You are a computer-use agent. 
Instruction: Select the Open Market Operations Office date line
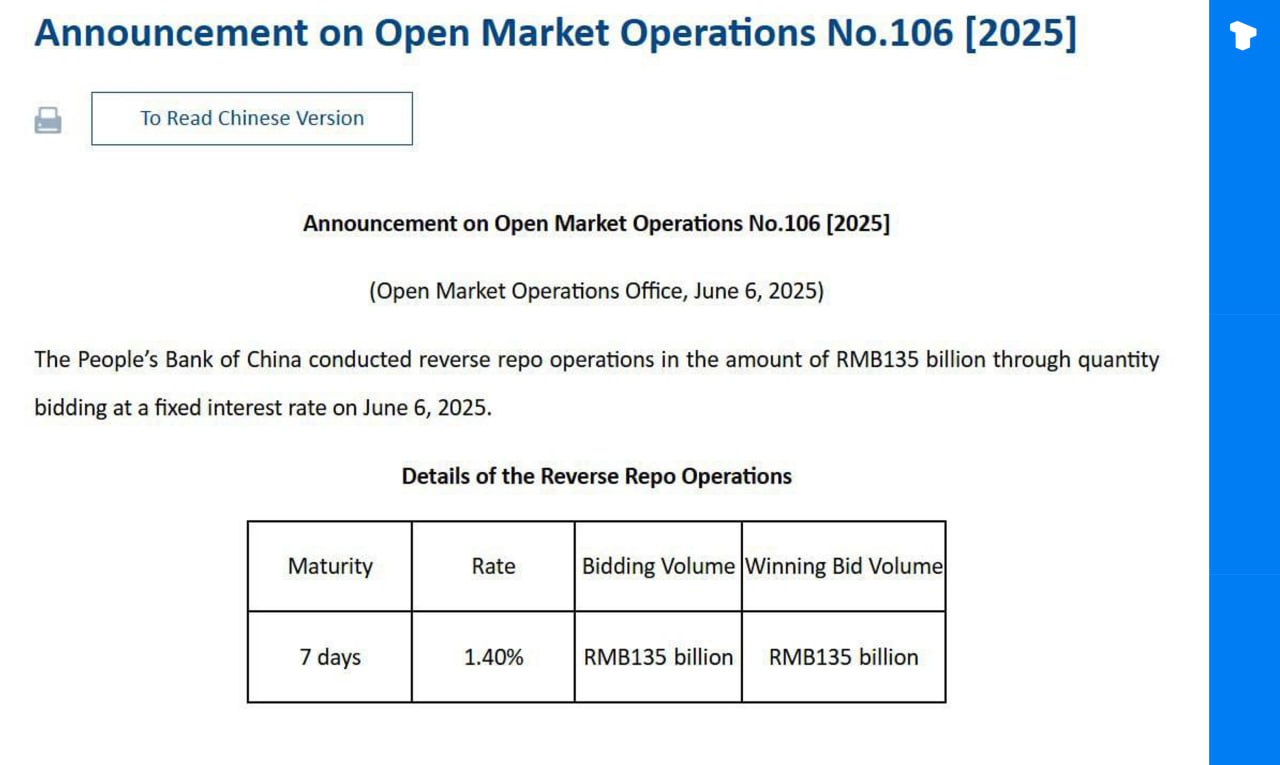pos(596,291)
